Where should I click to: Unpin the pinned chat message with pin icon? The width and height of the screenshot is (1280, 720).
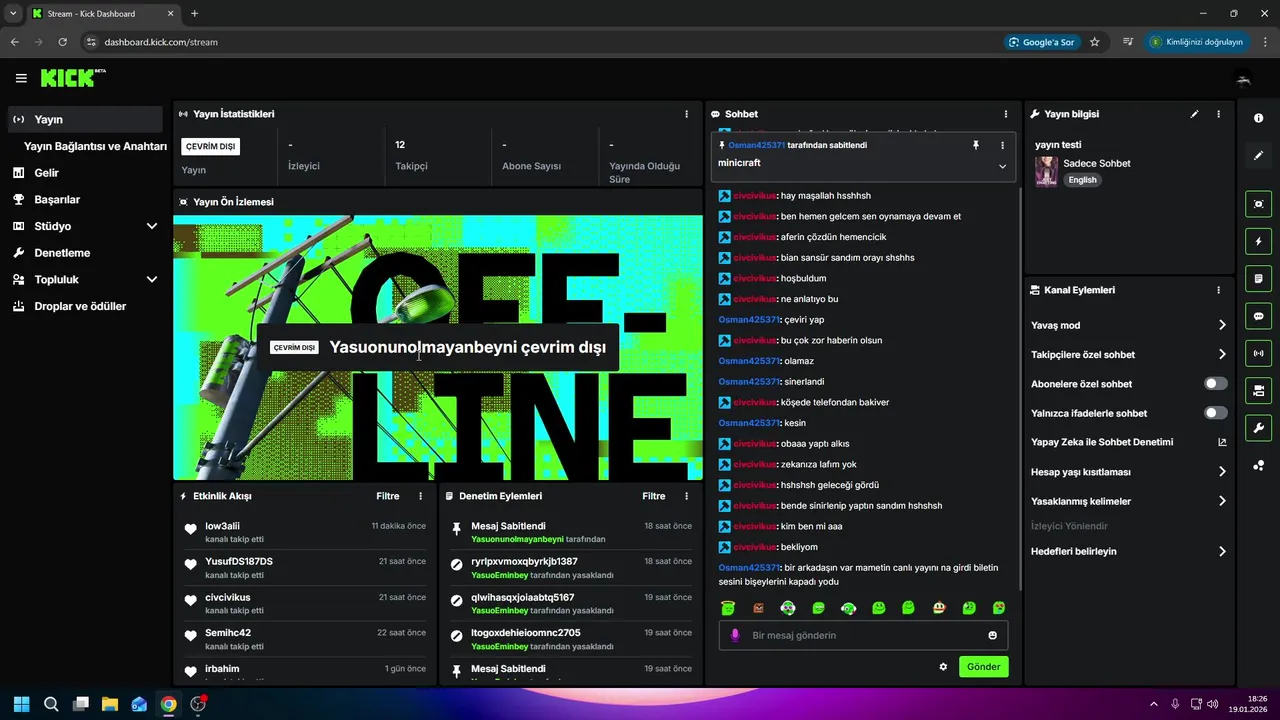[976, 145]
